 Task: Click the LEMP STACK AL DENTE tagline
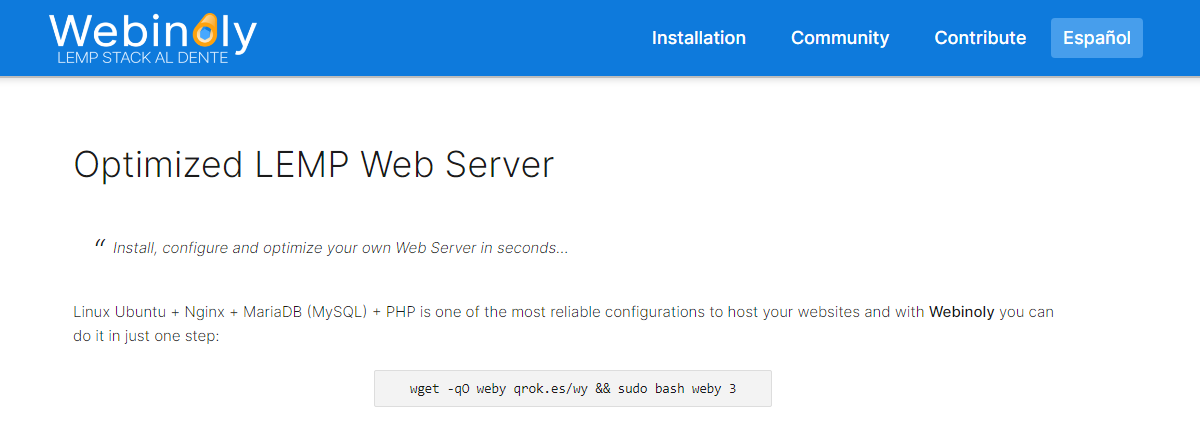click(x=143, y=59)
